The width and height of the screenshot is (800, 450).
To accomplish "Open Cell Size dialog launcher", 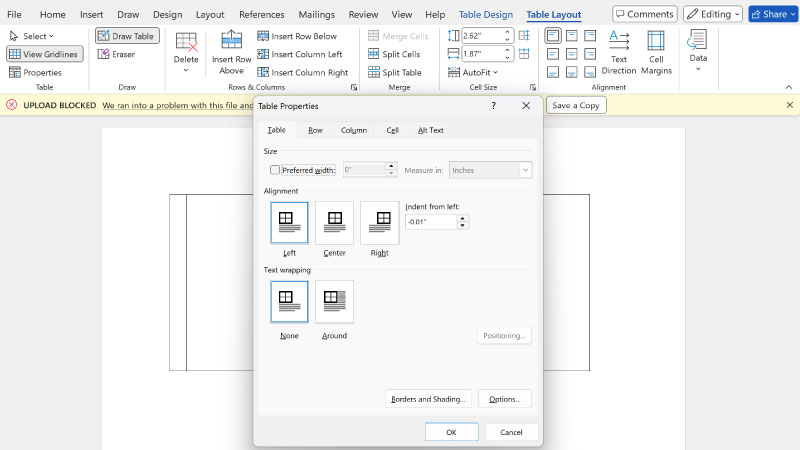I will coord(533,87).
